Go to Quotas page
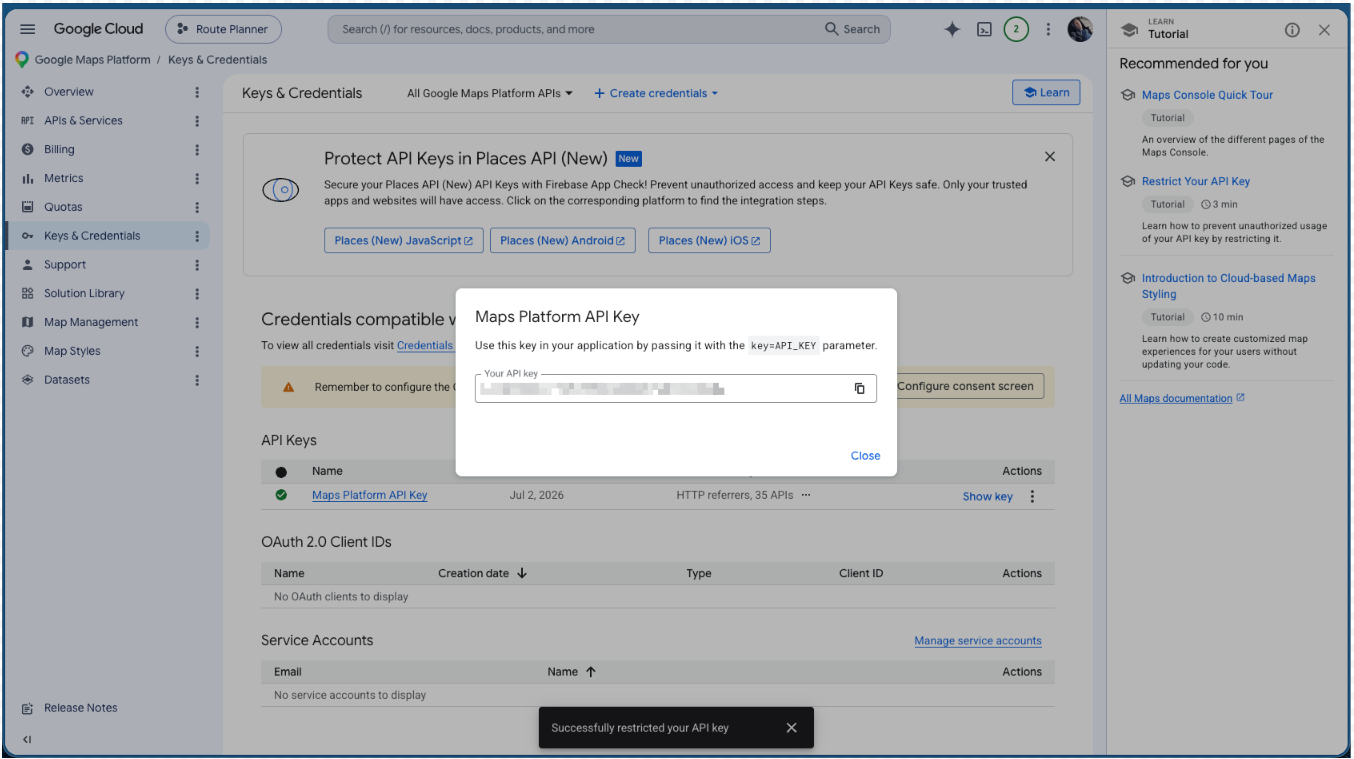Viewport: 1354px width, 759px height. click(63, 207)
